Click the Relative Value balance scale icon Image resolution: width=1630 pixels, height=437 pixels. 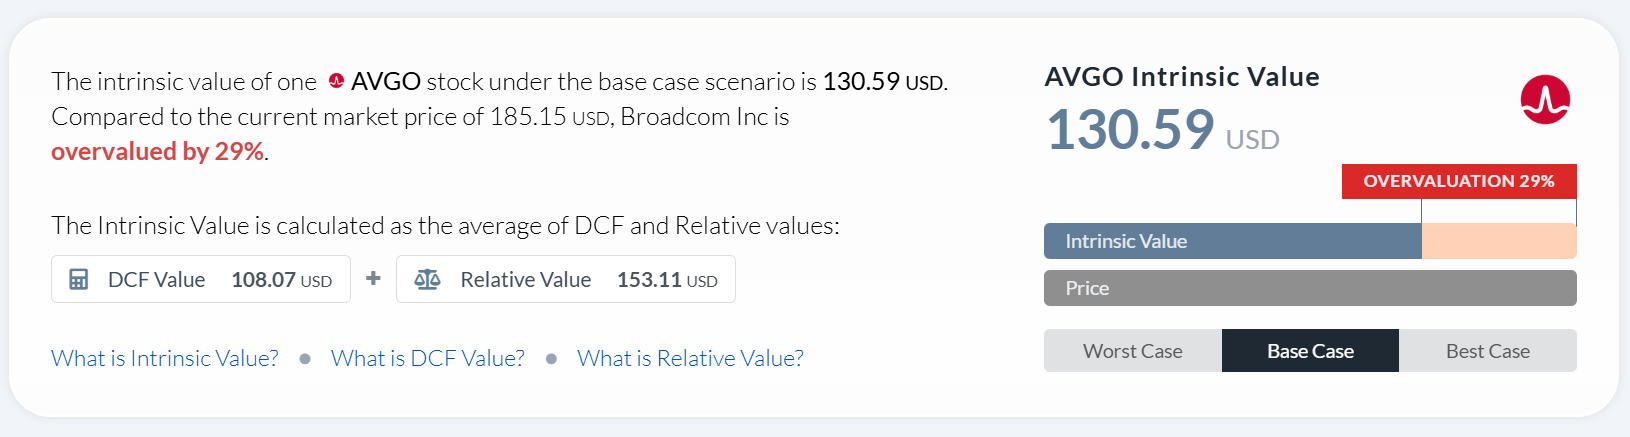(427, 280)
